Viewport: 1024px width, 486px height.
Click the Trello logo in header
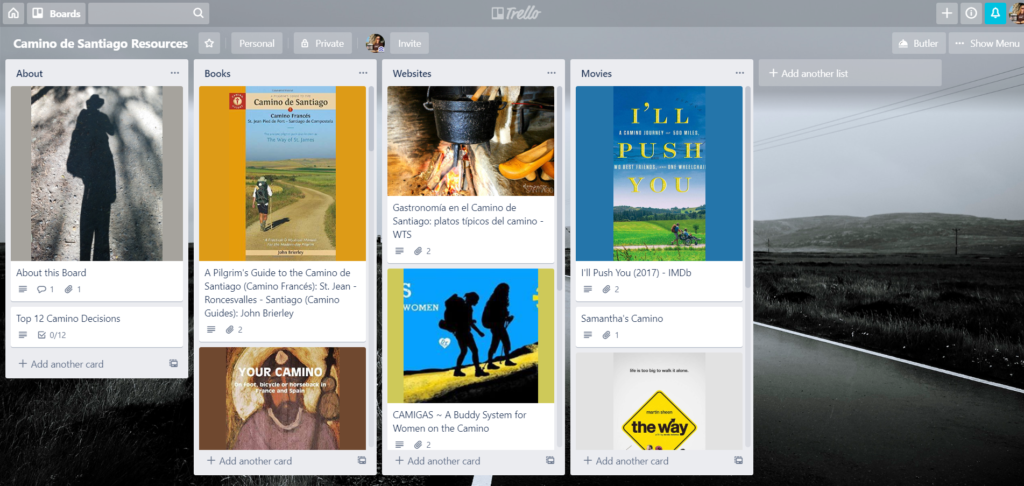(x=516, y=13)
